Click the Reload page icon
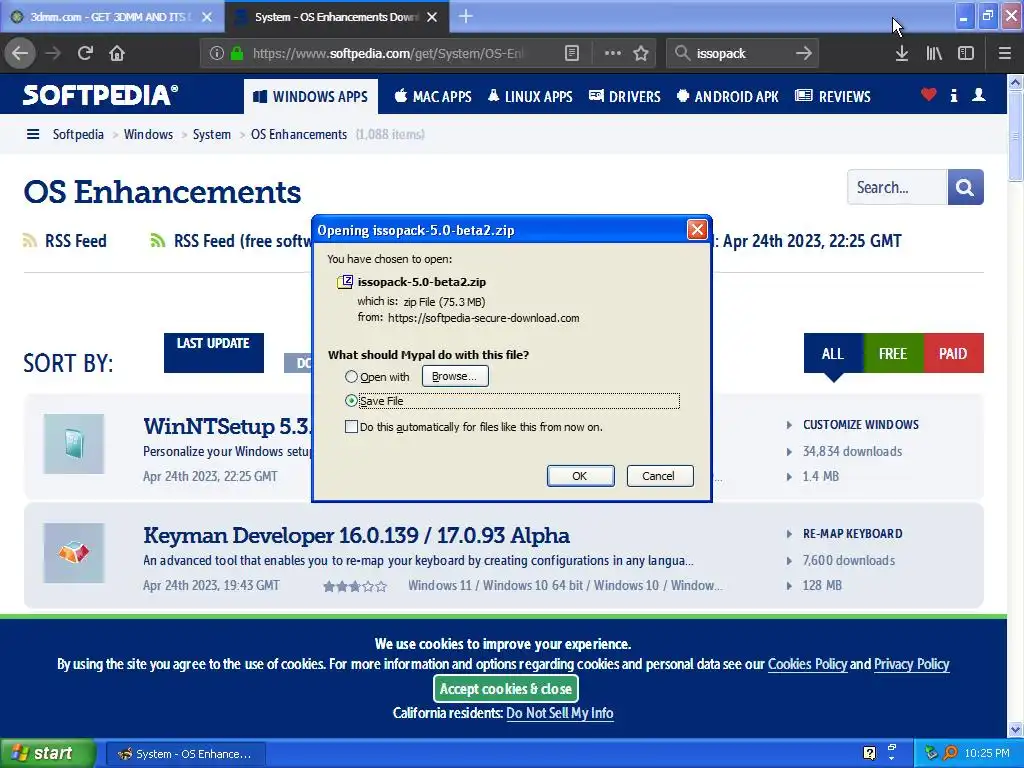This screenshot has width=1024, height=768. point(85,53)
